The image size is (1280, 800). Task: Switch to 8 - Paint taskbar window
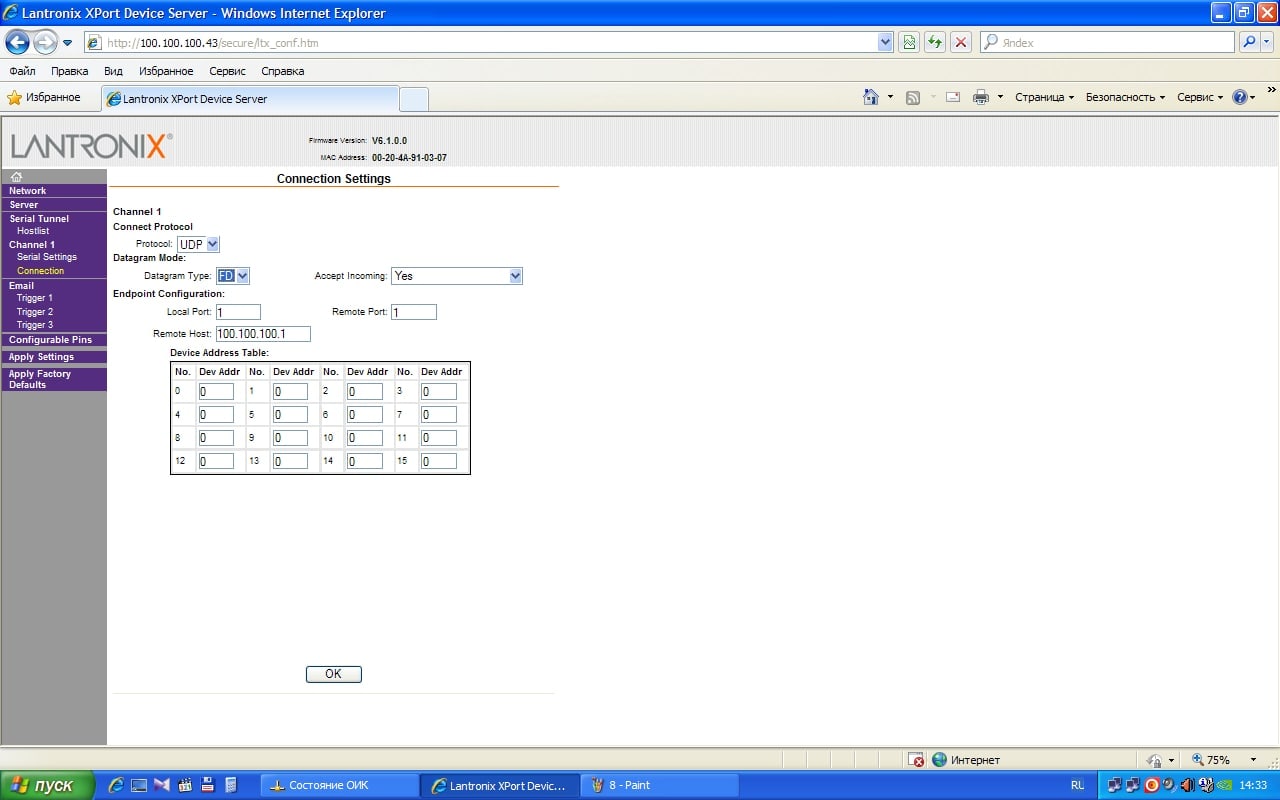click(658, 785)
